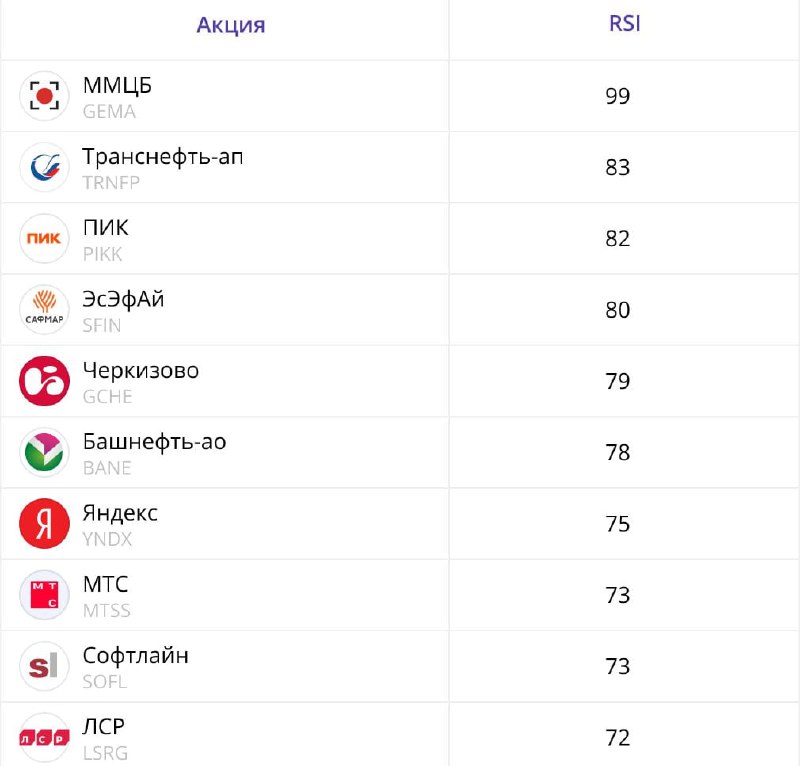Screen dimensions: 800x766
Task: Click the Башнефть green-pink logo
Action: (44, 452)
